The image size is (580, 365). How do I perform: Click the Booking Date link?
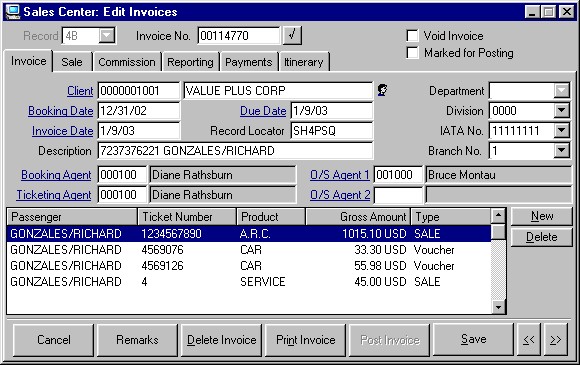coord(61,111)
